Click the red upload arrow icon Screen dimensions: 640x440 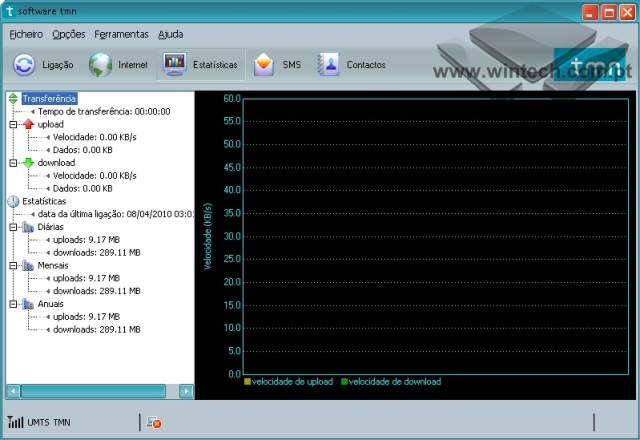tap(28, 124)
